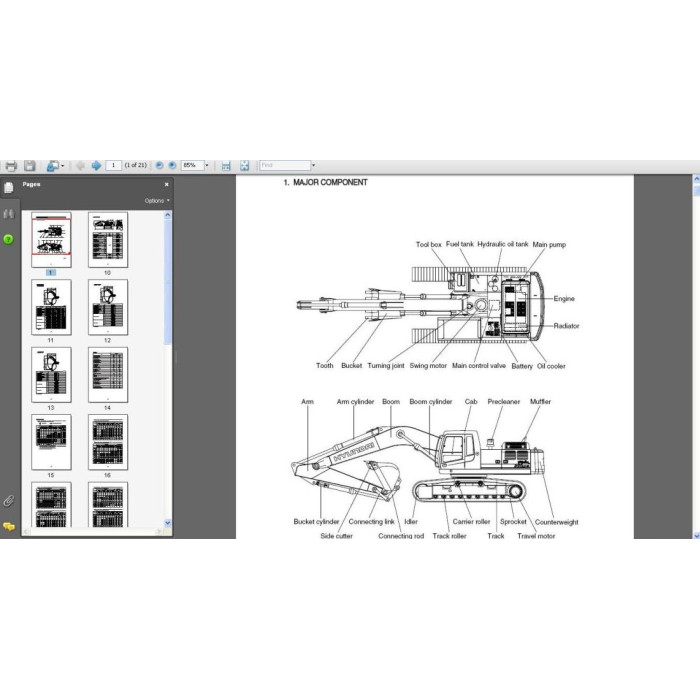Open the Find options dropdown arrow

(x=313, y=165)
